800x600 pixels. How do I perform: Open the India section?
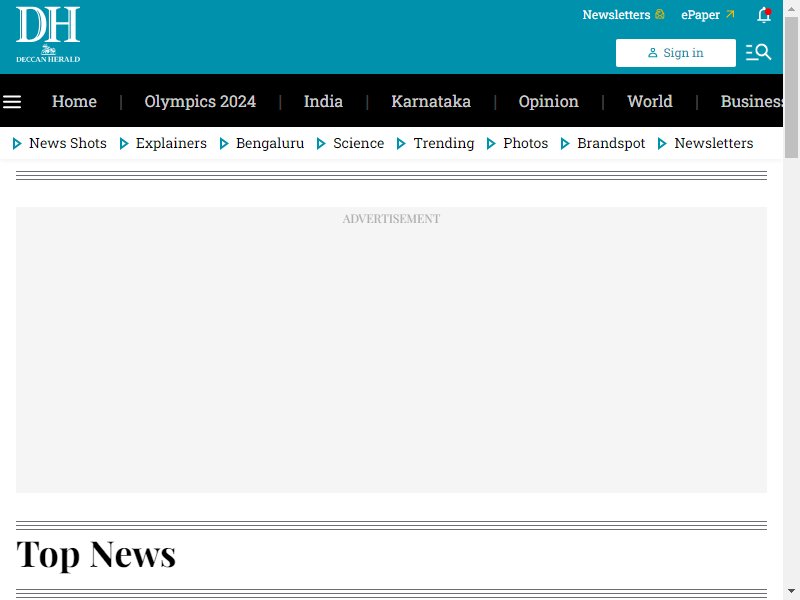323,102
